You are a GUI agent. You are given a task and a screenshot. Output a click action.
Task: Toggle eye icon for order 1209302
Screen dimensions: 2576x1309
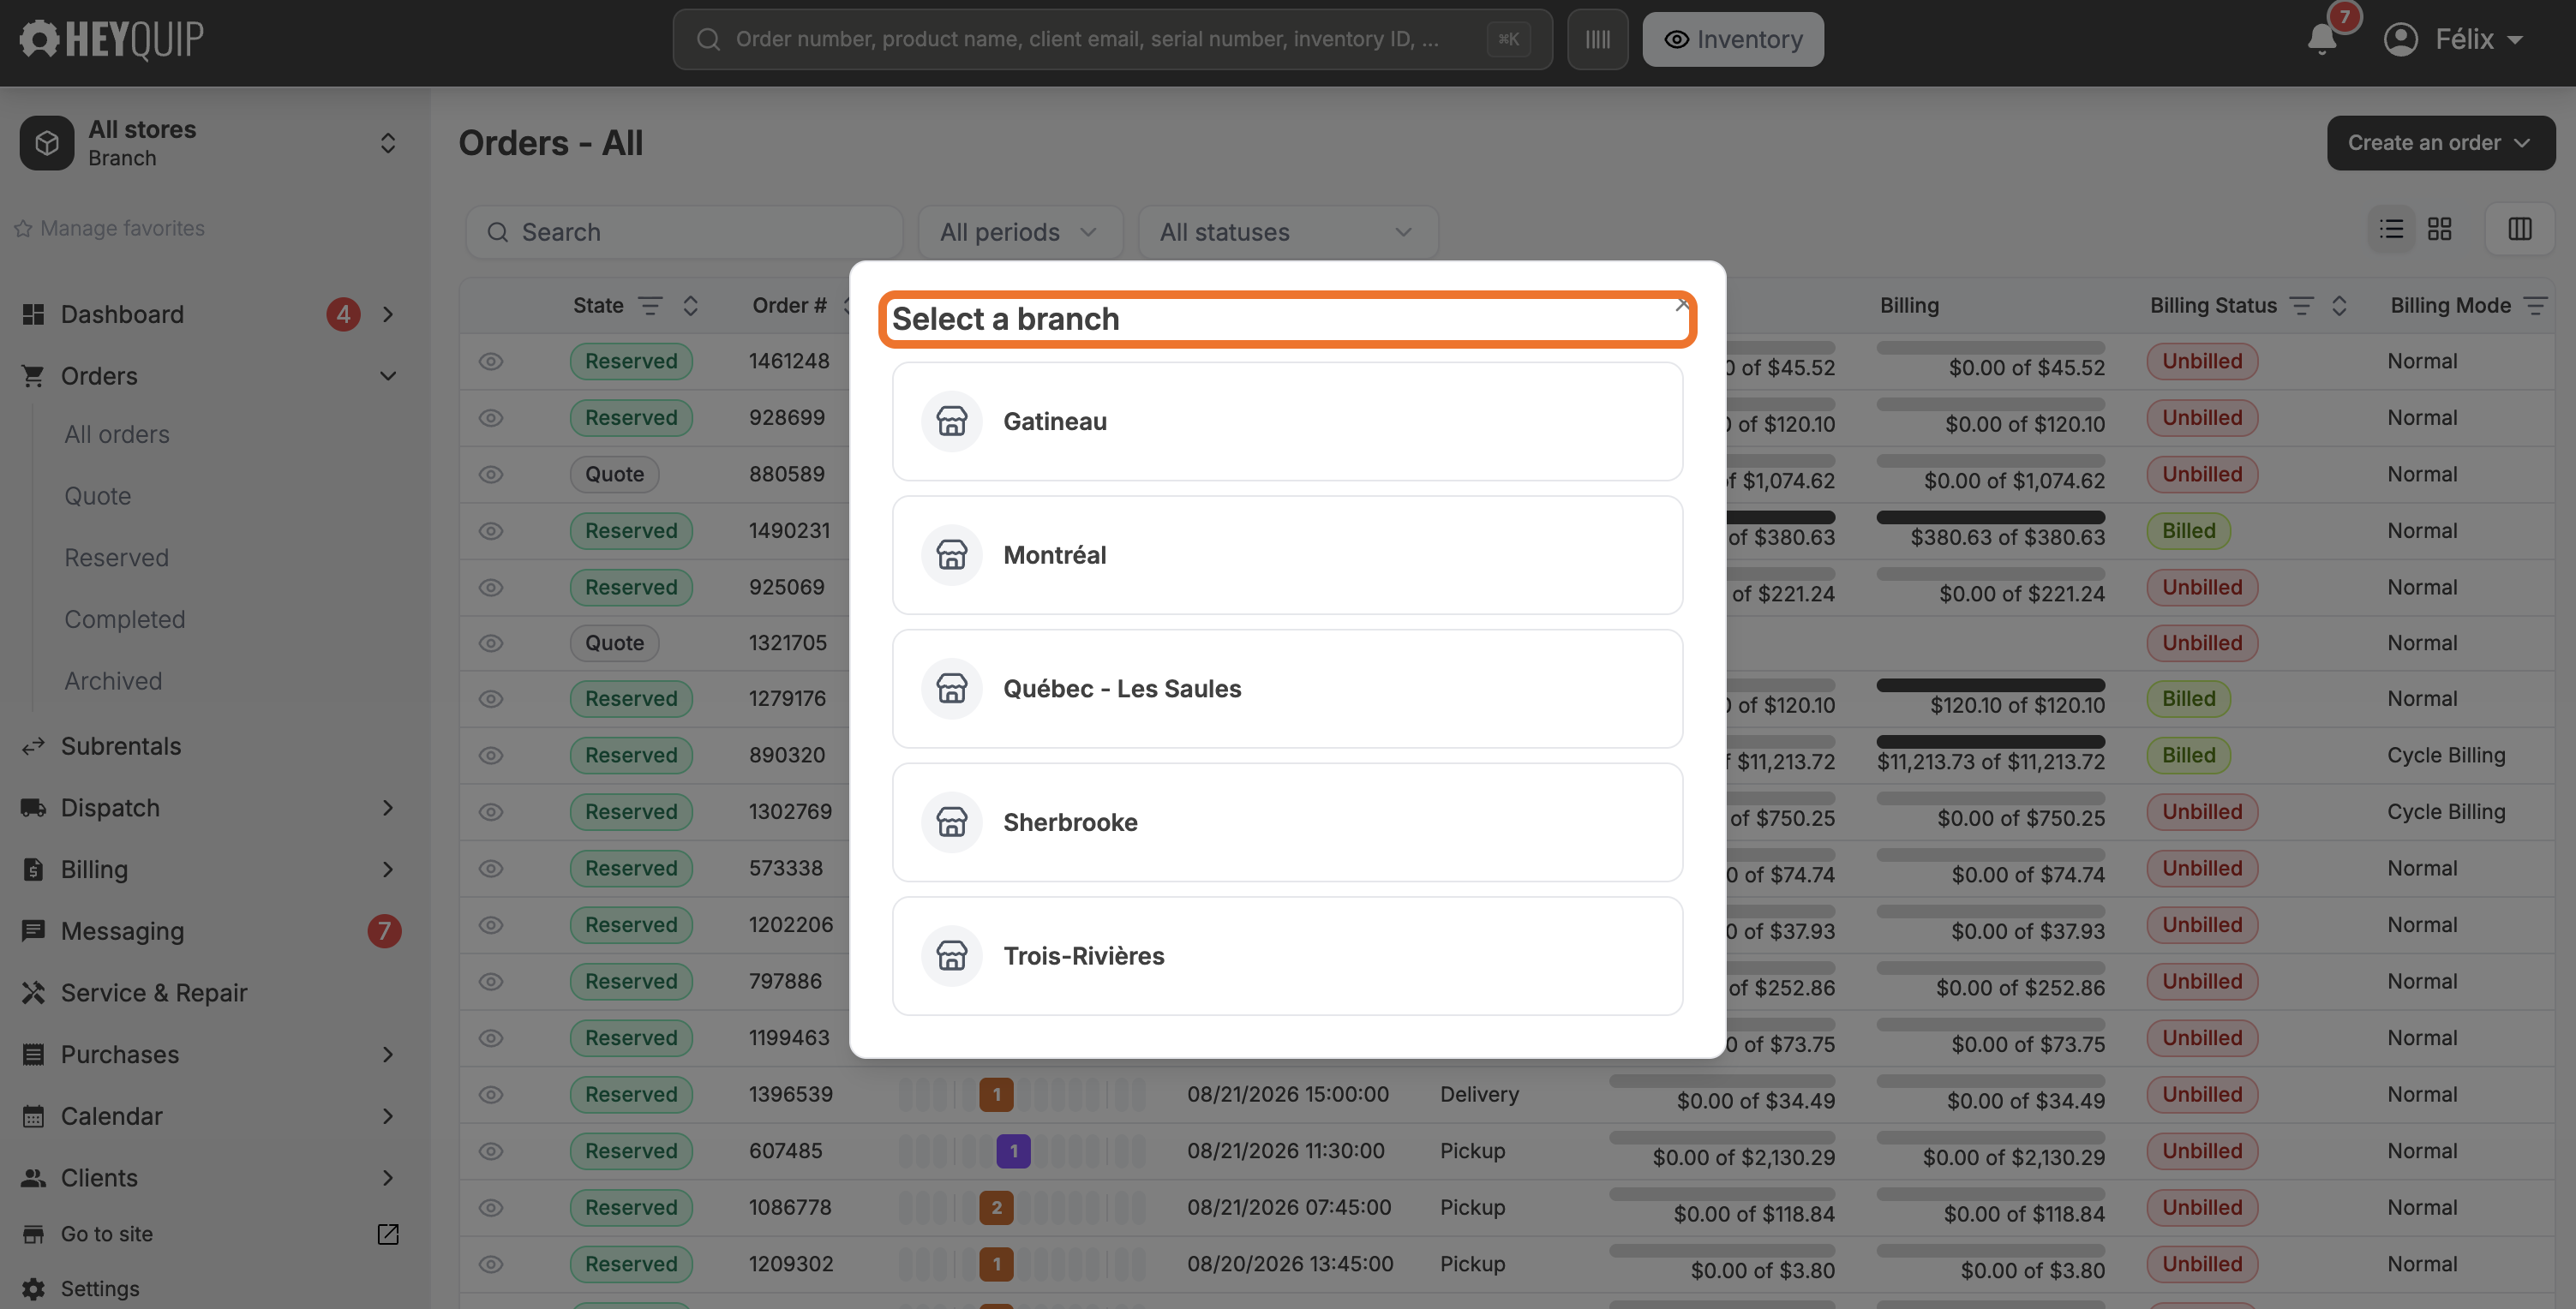490,1264
